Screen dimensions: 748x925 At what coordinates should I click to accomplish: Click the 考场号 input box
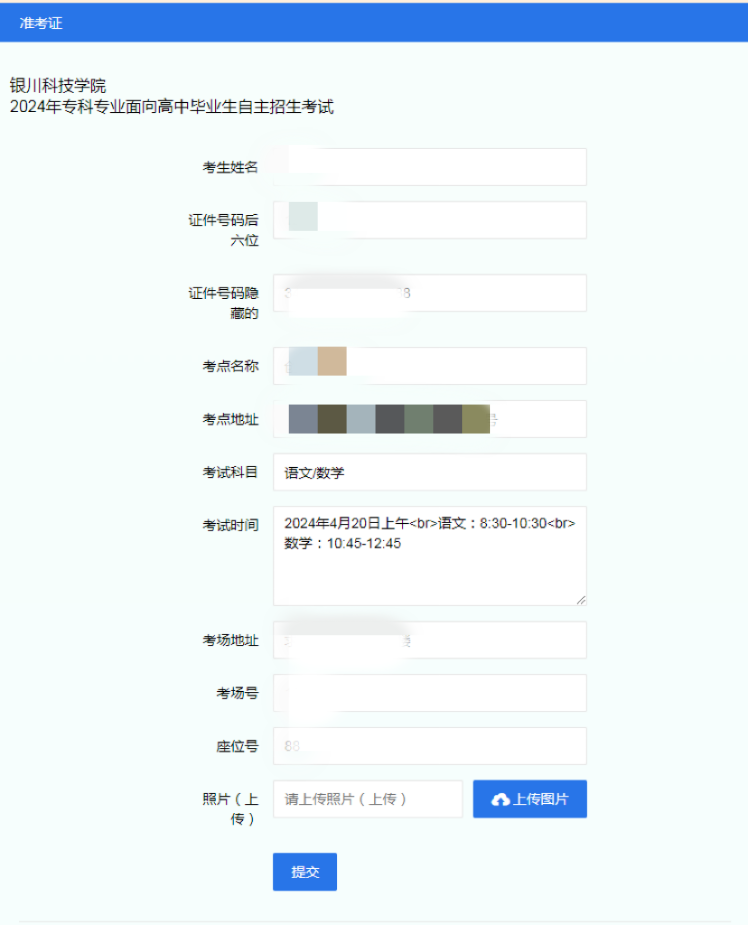[429, 693]
